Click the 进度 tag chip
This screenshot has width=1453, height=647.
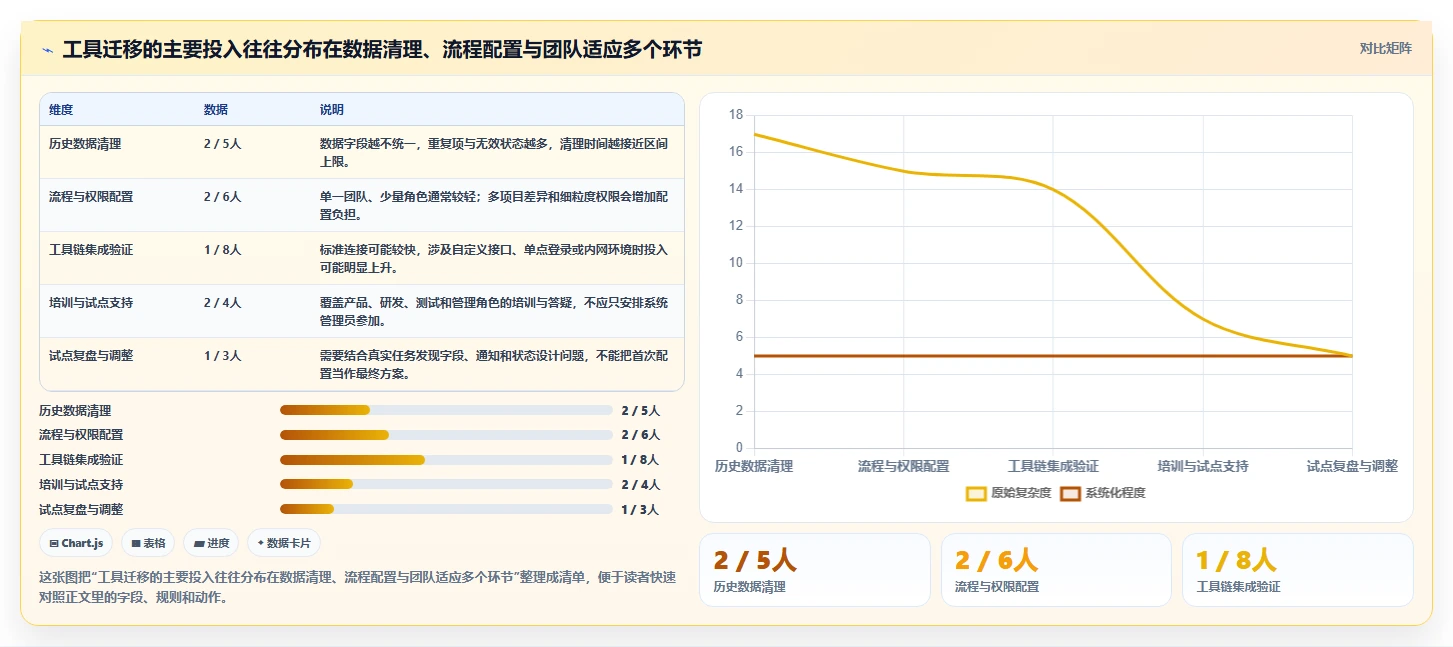pos(211,543)
